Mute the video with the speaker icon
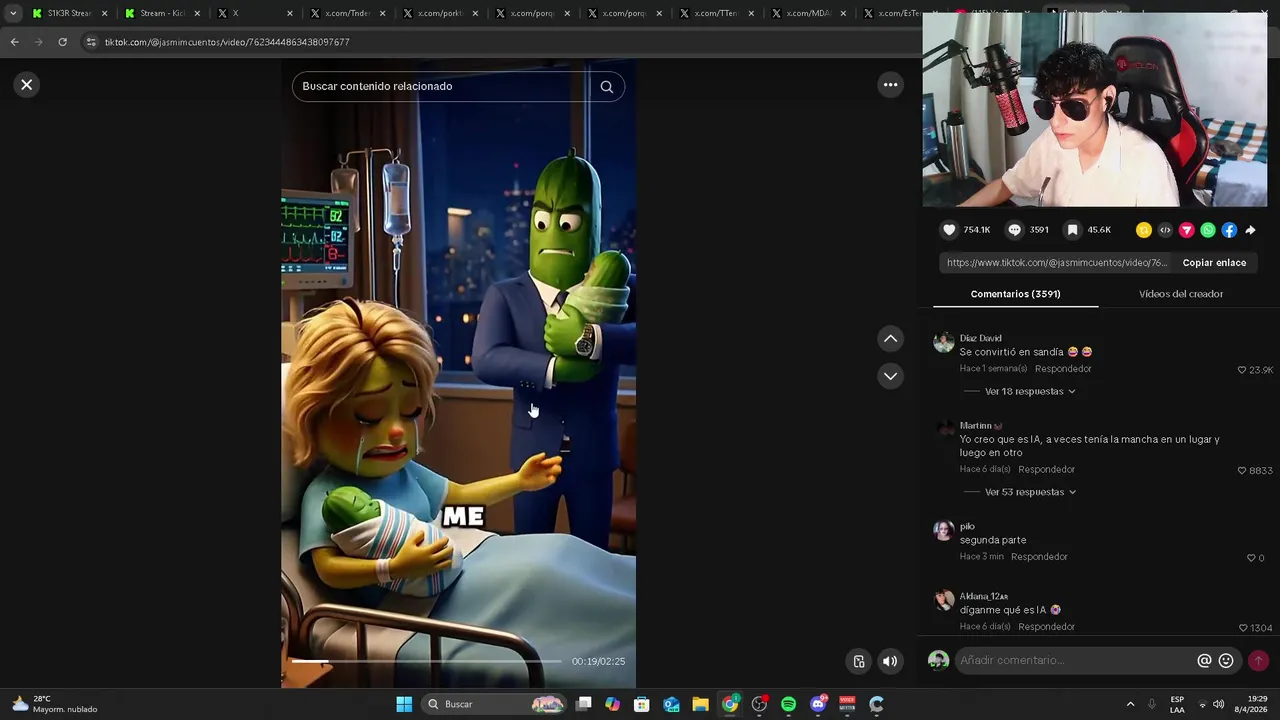Image resolution: width=1280 pixels, height=720 pixels. [889, 661]
